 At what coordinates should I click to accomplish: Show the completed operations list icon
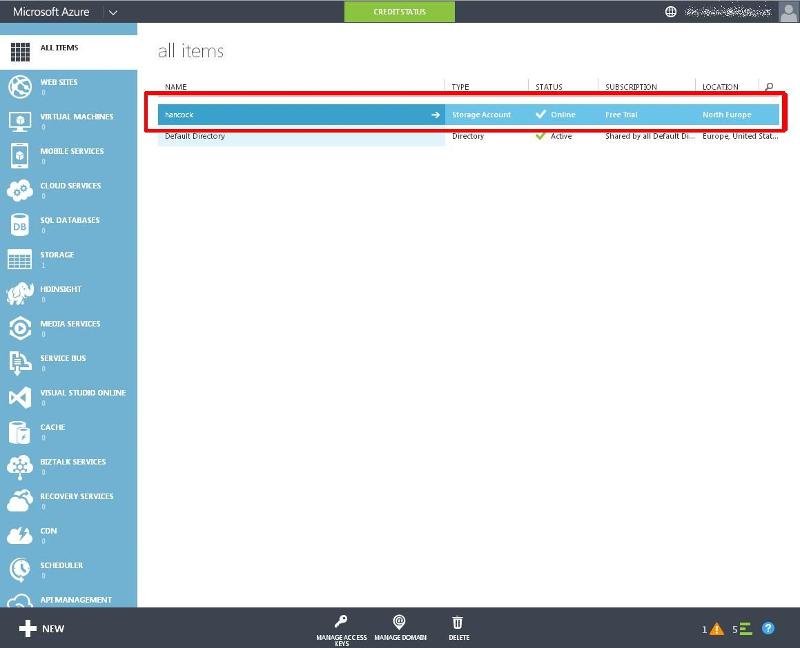[x=746, y=629]
